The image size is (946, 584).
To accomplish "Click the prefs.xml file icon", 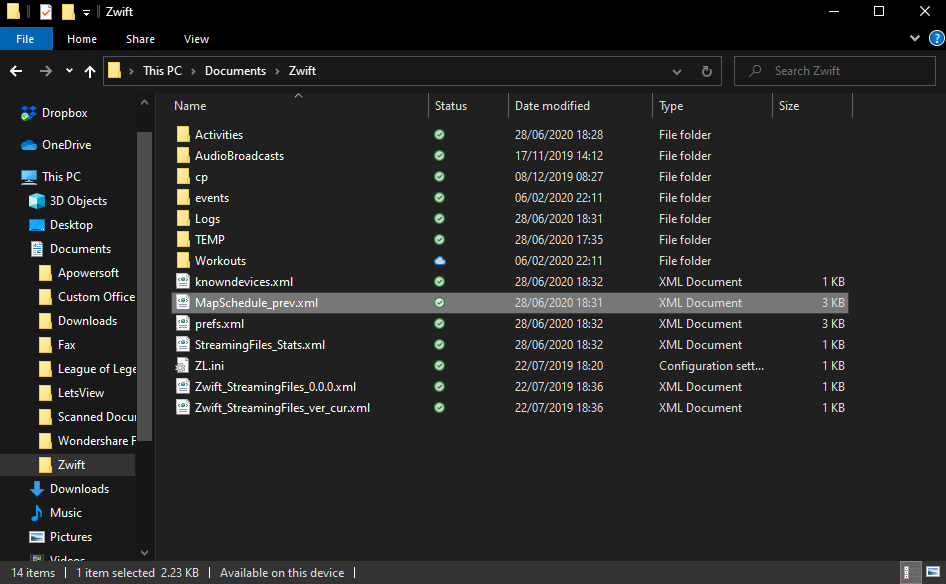I will click(183, 323).
